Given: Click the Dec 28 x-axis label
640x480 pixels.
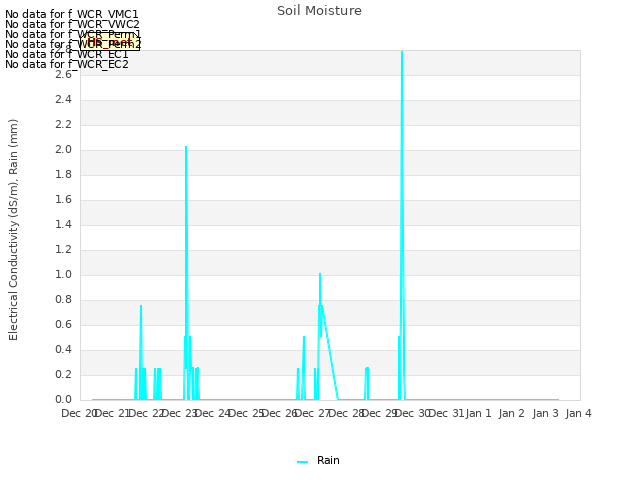Looking at the screenshot, I should click(x=347, y=413).
